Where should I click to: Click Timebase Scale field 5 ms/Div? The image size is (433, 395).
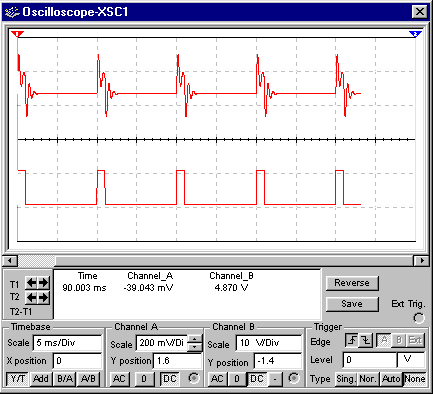tap(67, 343)
